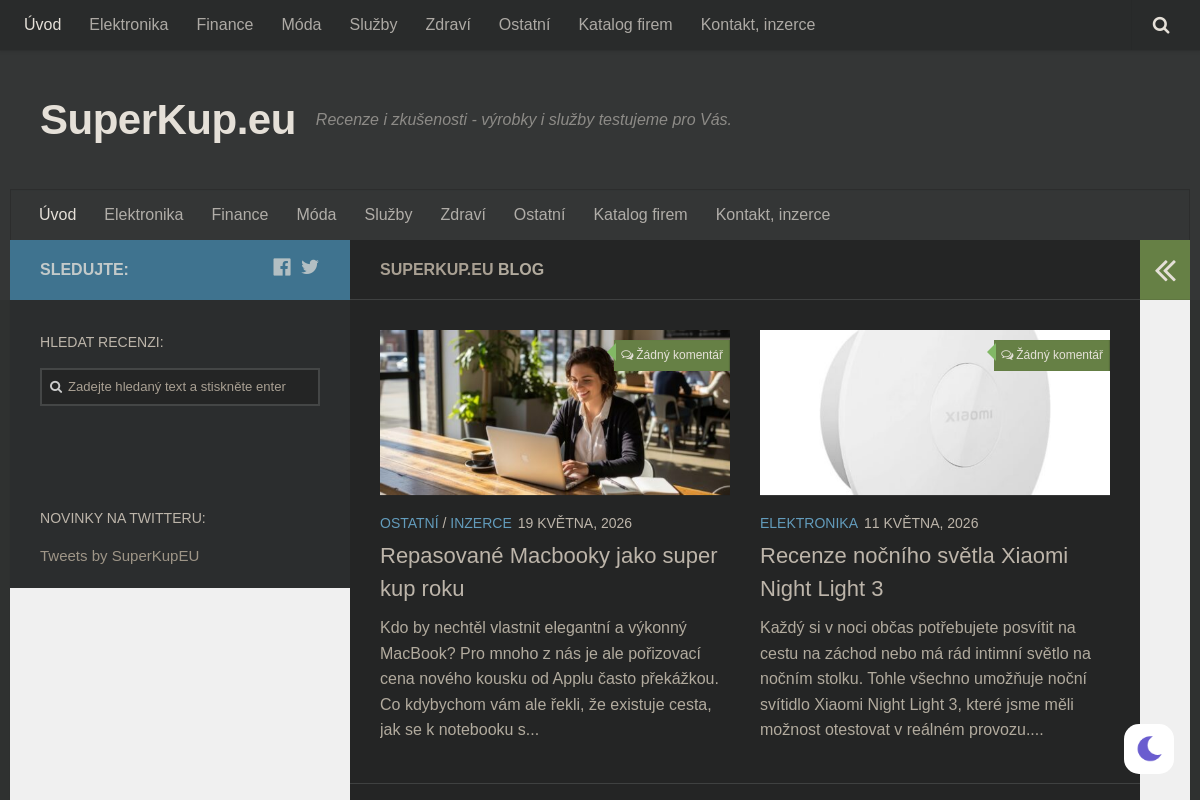Open Zdraví in top navigation bar
1200x800 pixels.
click(x=448, y=25)
